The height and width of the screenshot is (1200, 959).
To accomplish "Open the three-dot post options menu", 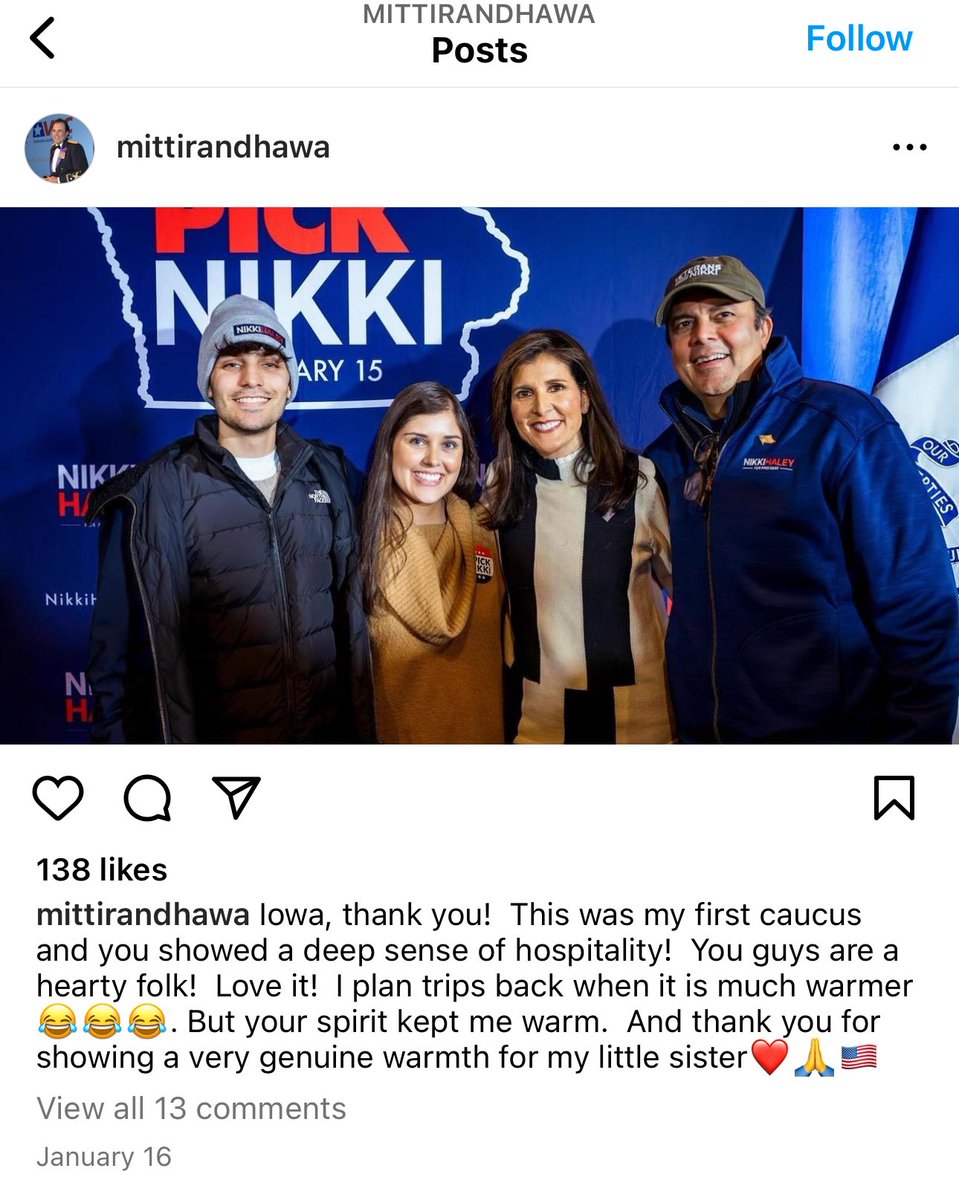I will (909, 147).
